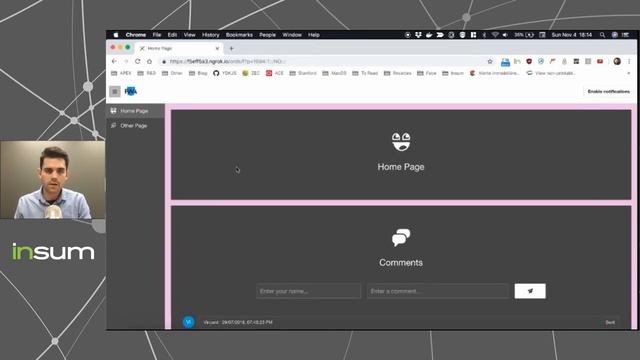Go forward with browser forward arrow

coord(126,61)
